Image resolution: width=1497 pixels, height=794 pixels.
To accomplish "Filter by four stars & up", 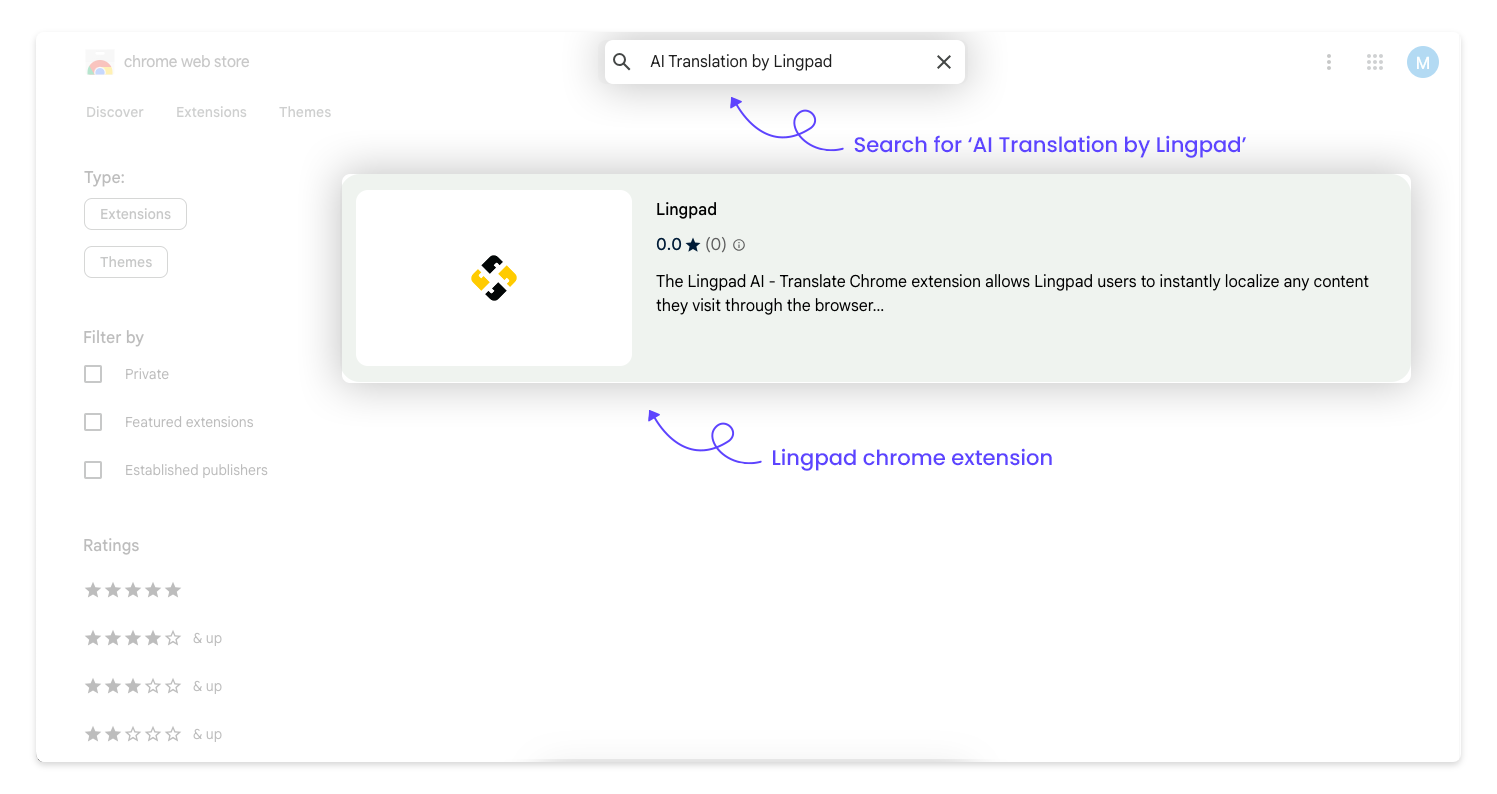I will 153,638.
